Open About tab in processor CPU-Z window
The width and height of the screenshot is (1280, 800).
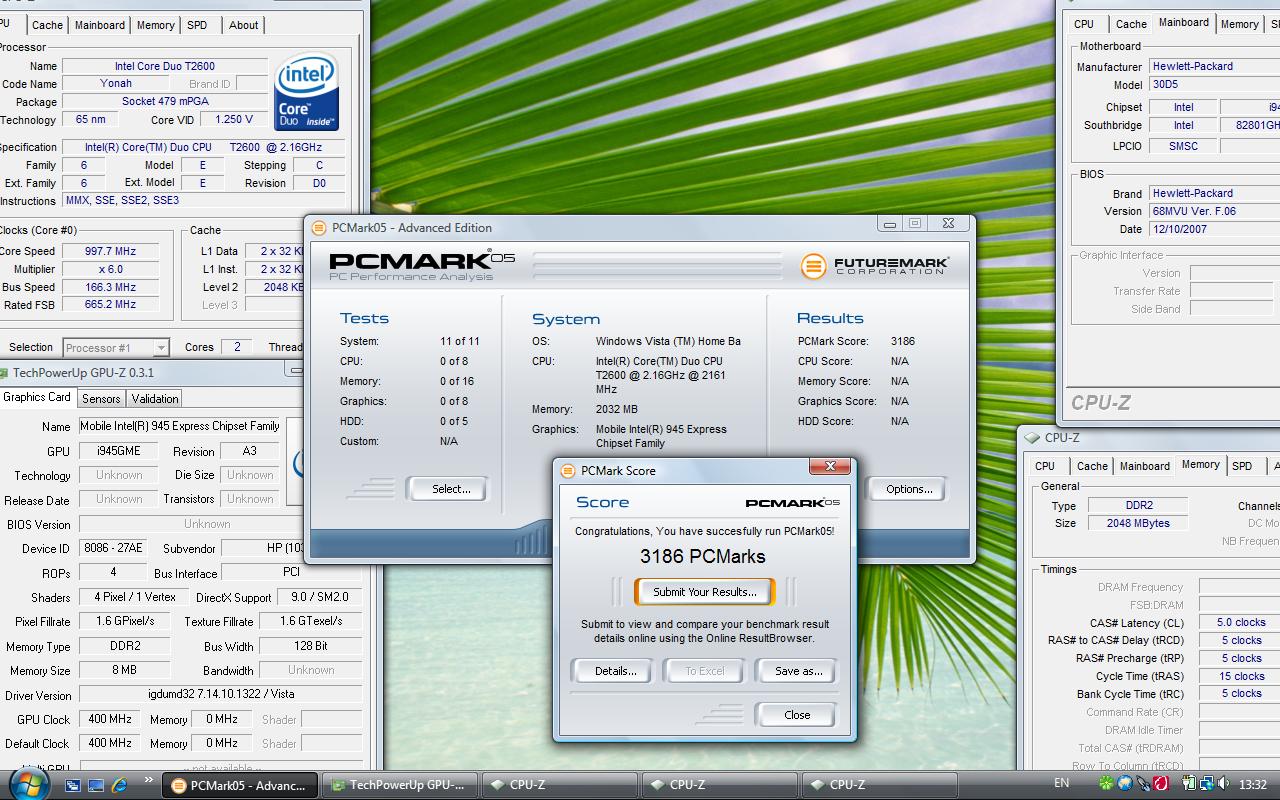(243, 25)
